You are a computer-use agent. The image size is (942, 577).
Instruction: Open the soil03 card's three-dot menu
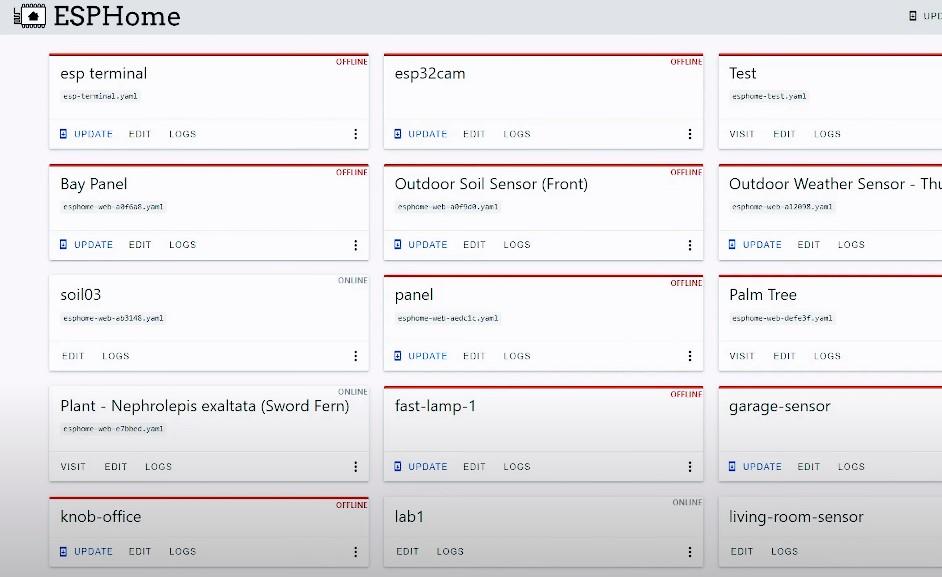(356, 356)
